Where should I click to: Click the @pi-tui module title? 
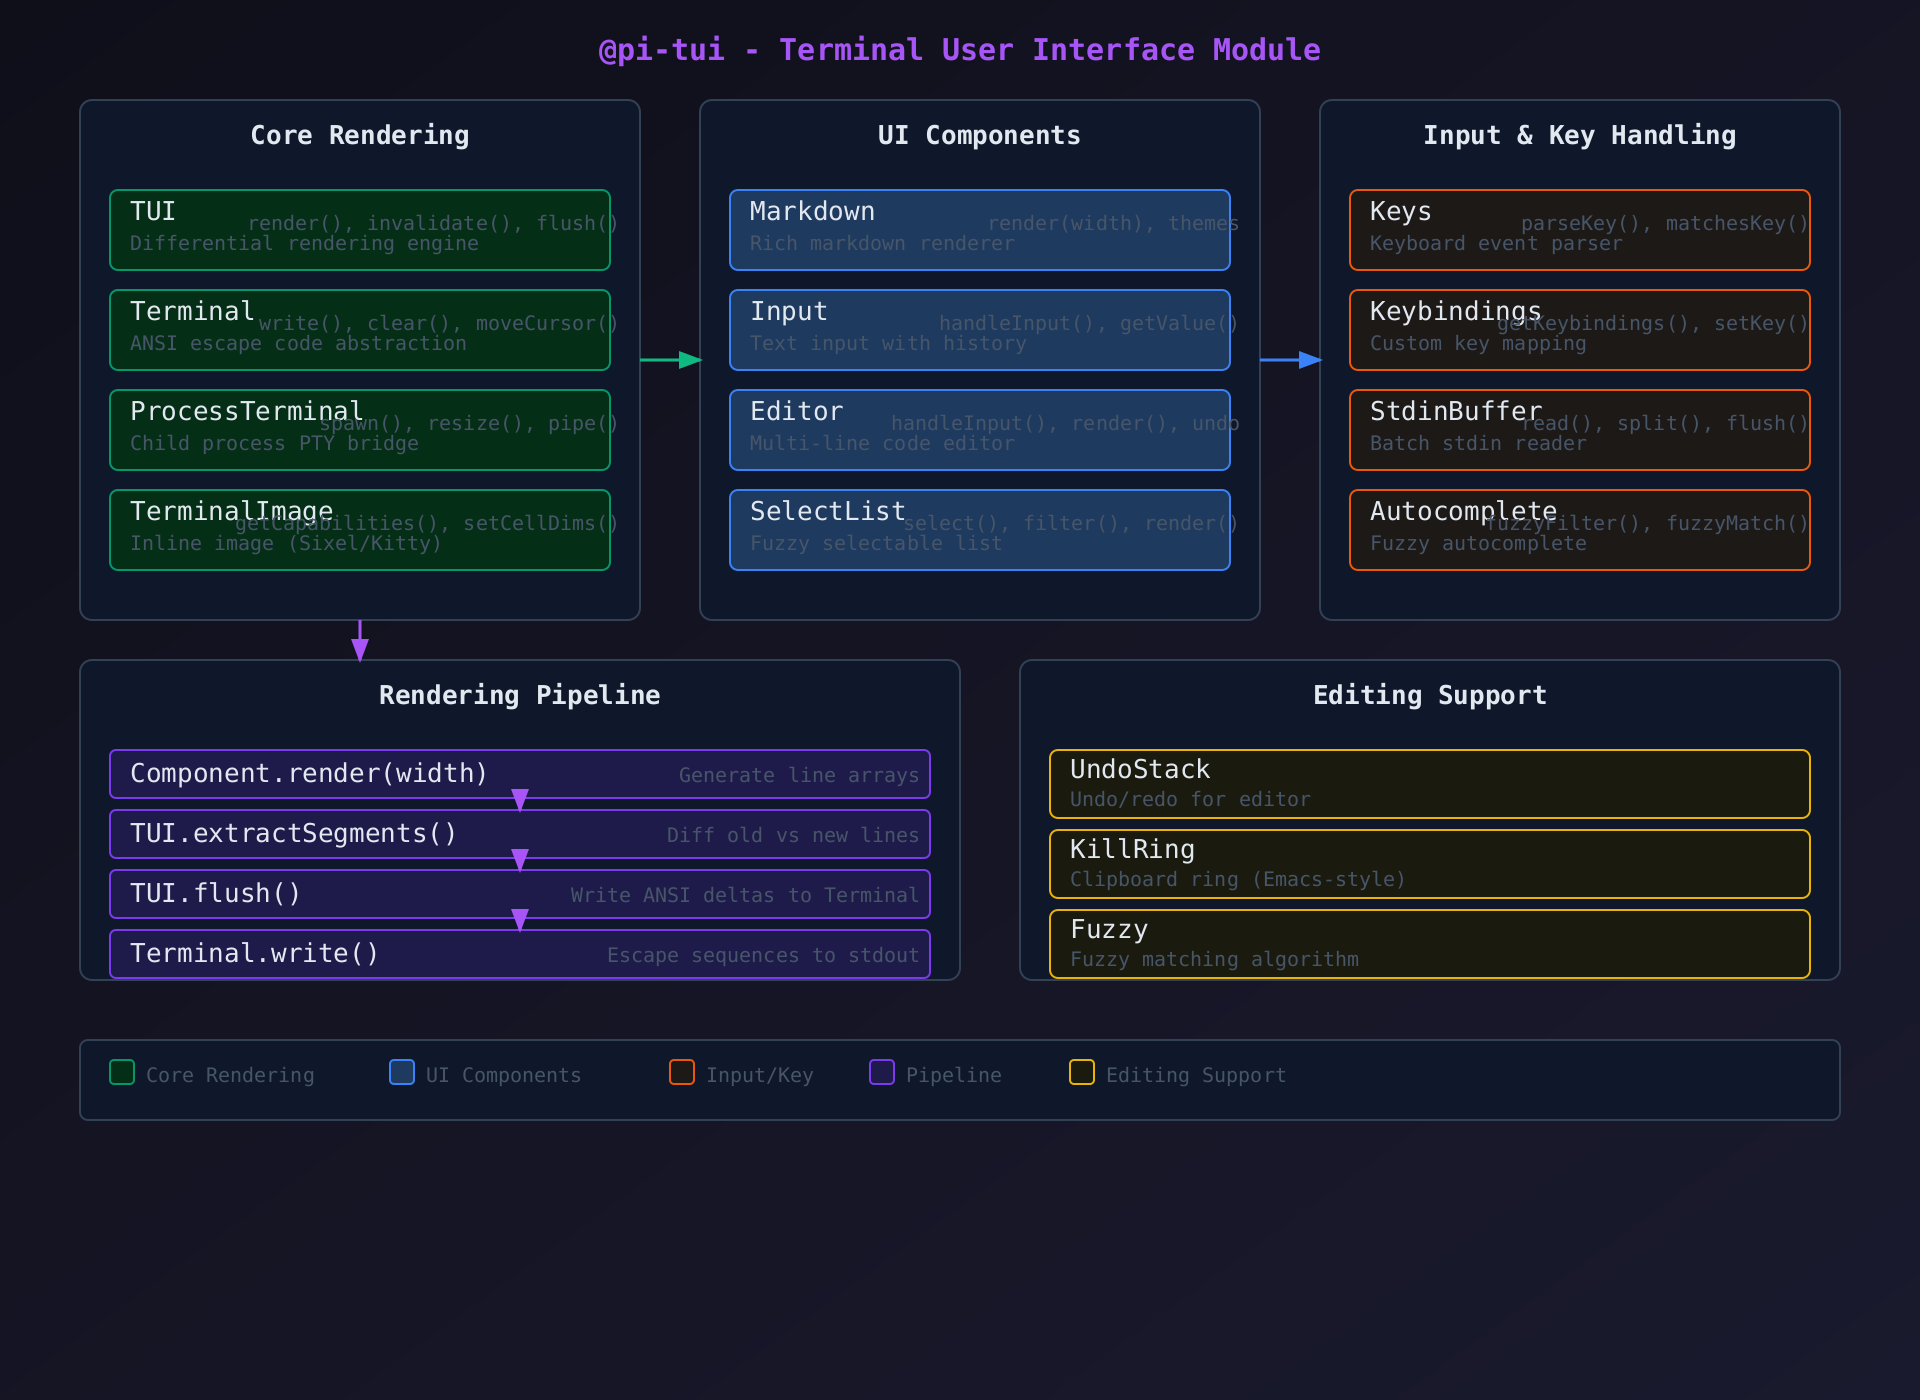point(960,50)
